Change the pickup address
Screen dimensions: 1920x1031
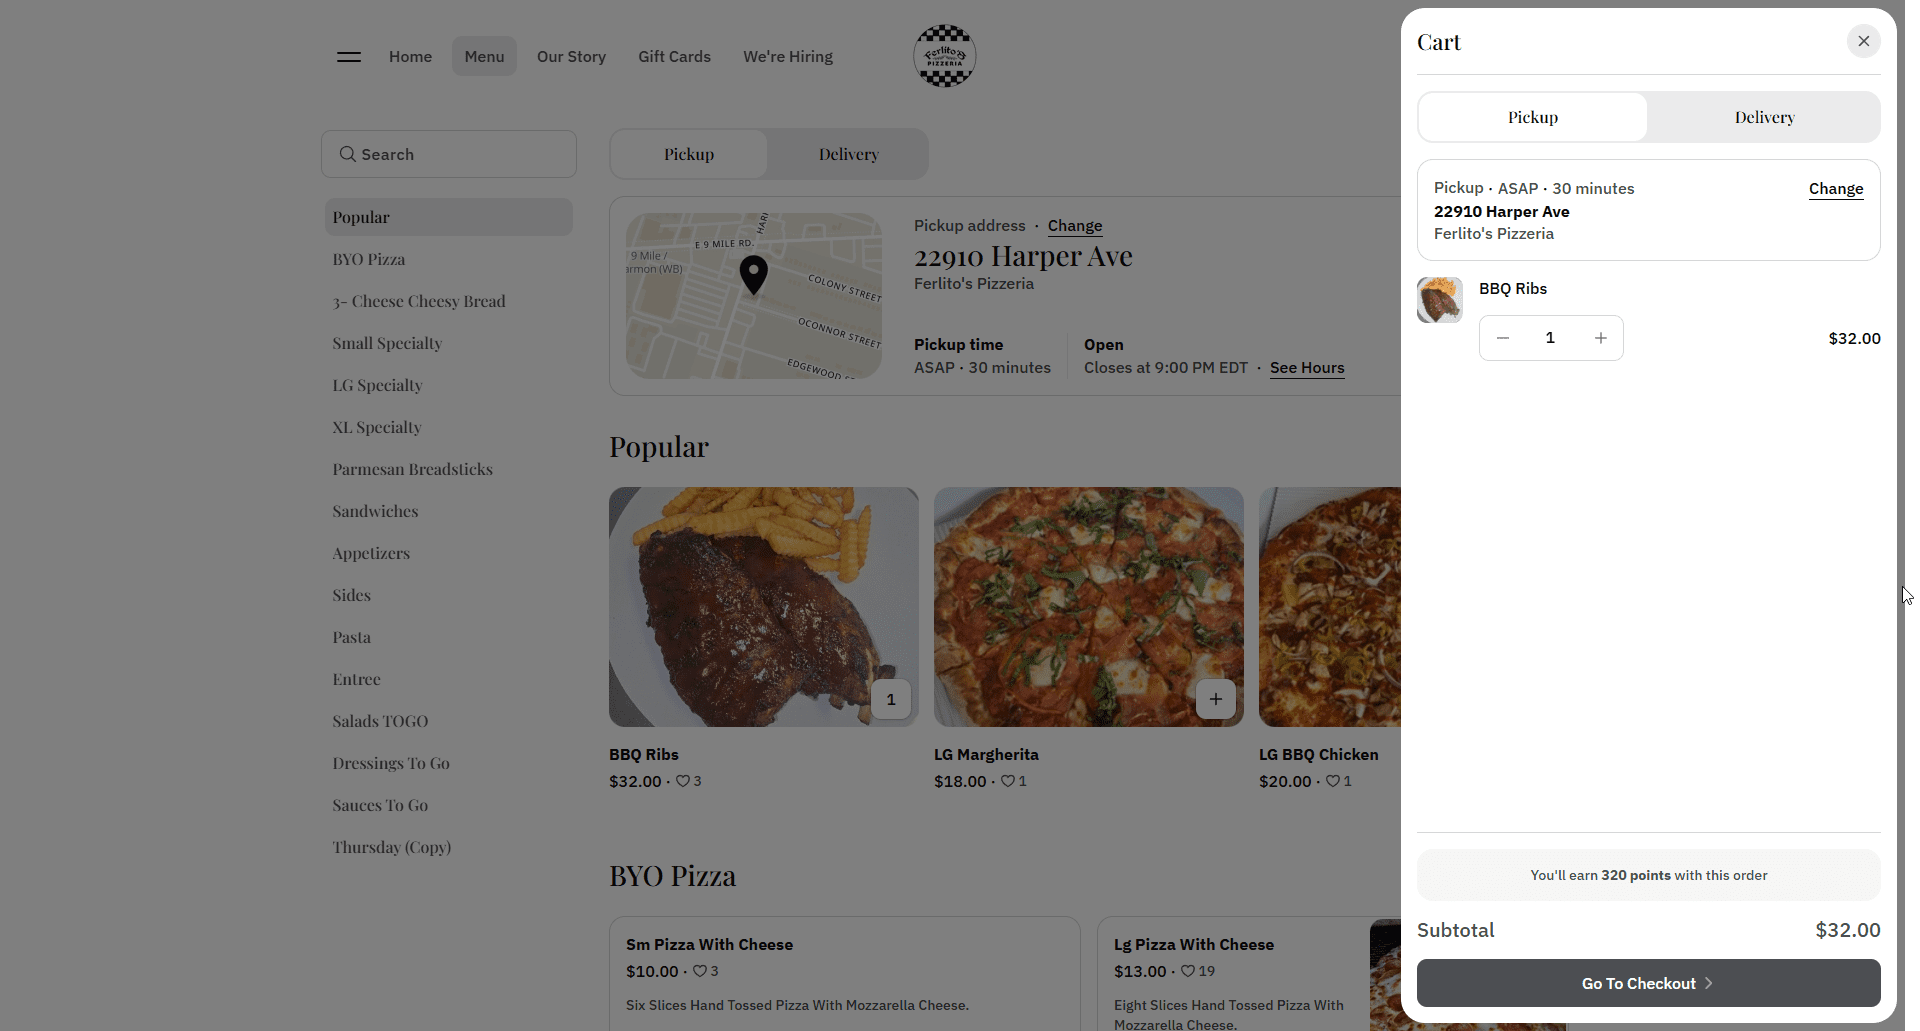1074,226
